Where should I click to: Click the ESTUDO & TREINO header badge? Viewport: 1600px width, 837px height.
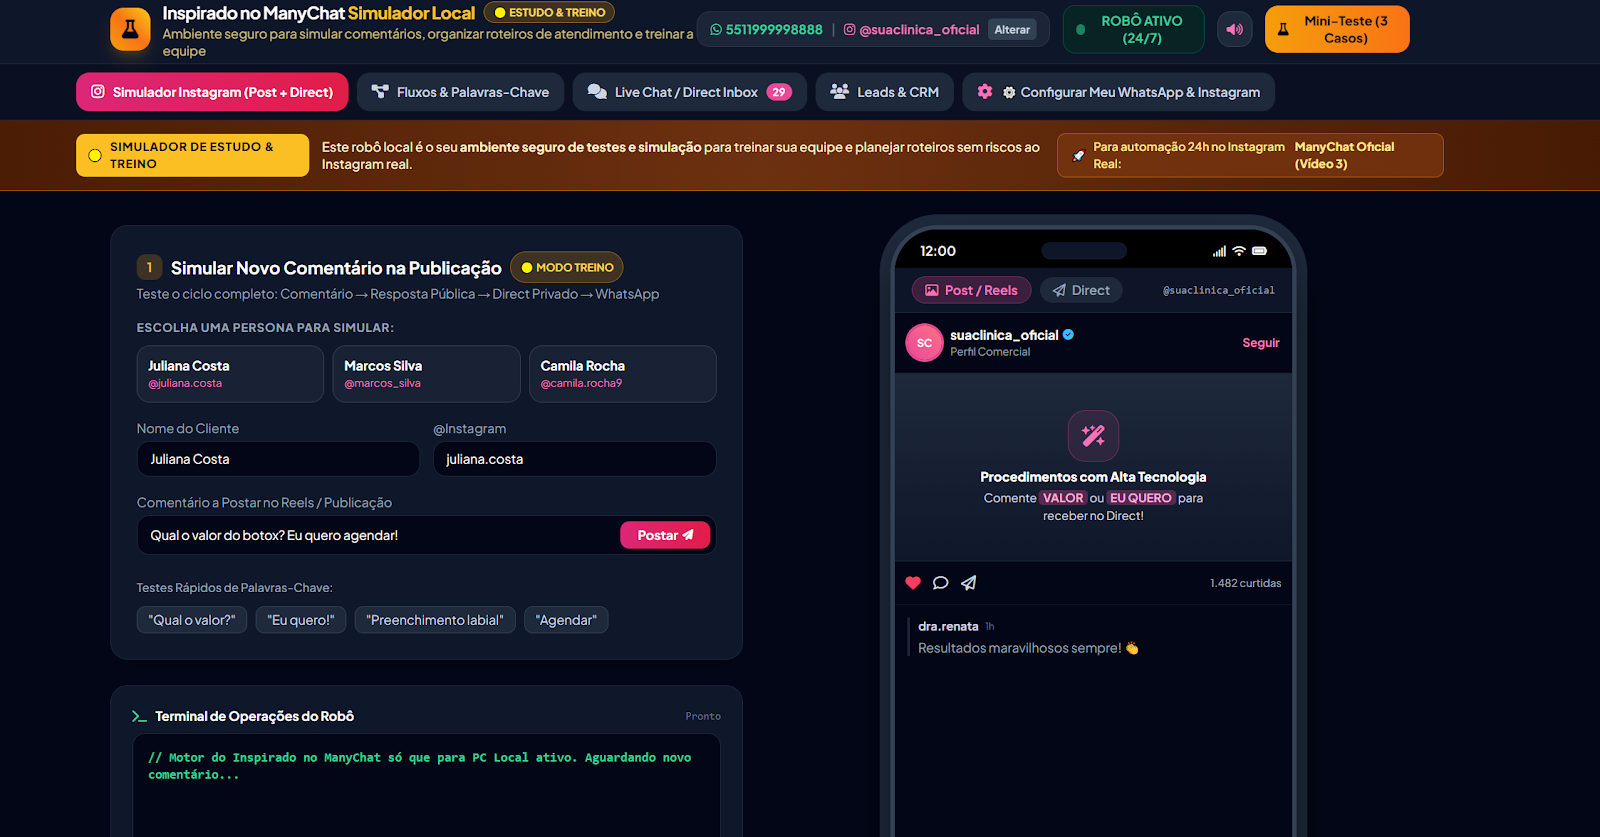click(549, 13)
